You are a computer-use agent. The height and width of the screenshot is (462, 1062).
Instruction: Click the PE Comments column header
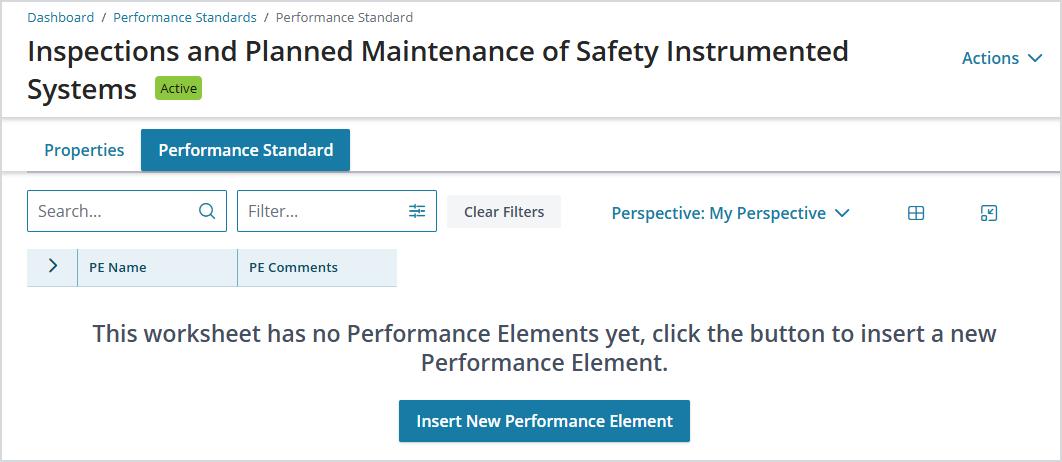[x=317, y=267]
